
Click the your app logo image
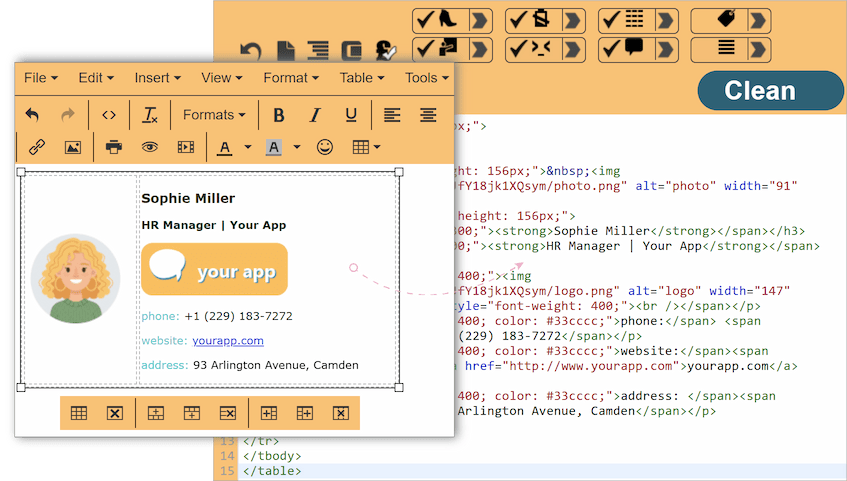tap(214, 269)
